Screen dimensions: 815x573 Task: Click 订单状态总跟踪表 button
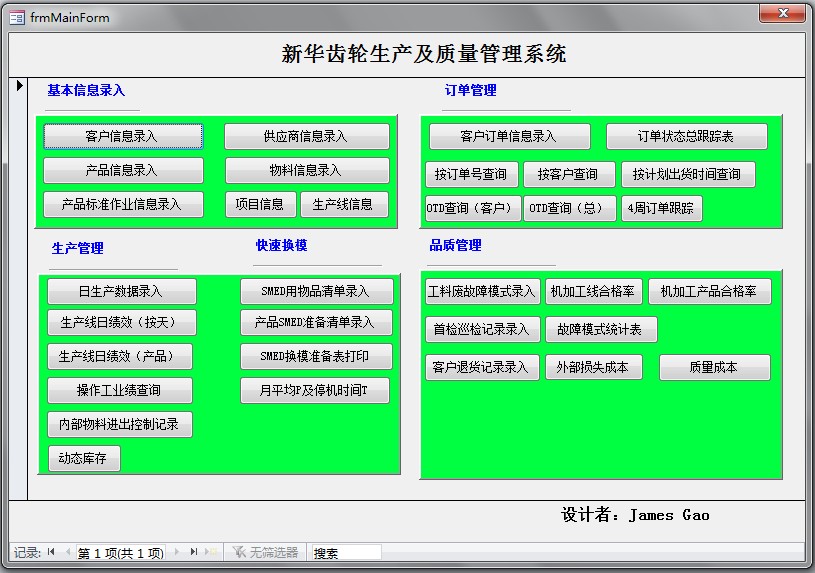click(x=687, y=136)
